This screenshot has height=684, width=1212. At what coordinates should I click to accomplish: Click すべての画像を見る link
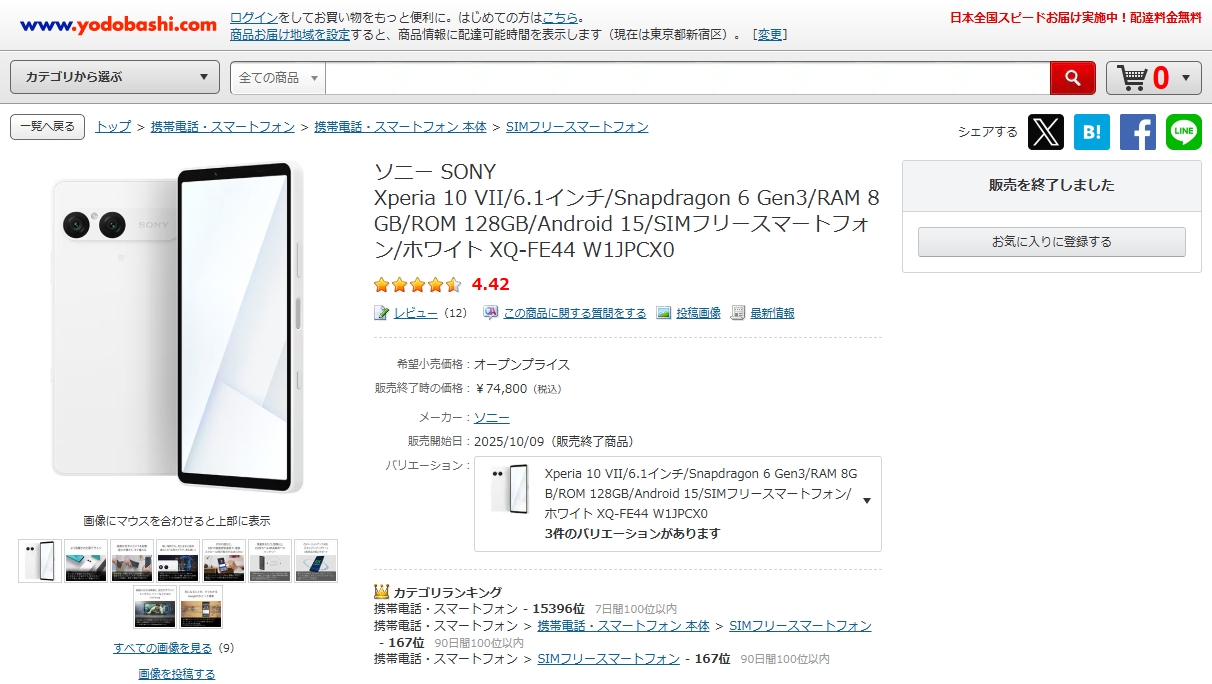tap(163, 648)
